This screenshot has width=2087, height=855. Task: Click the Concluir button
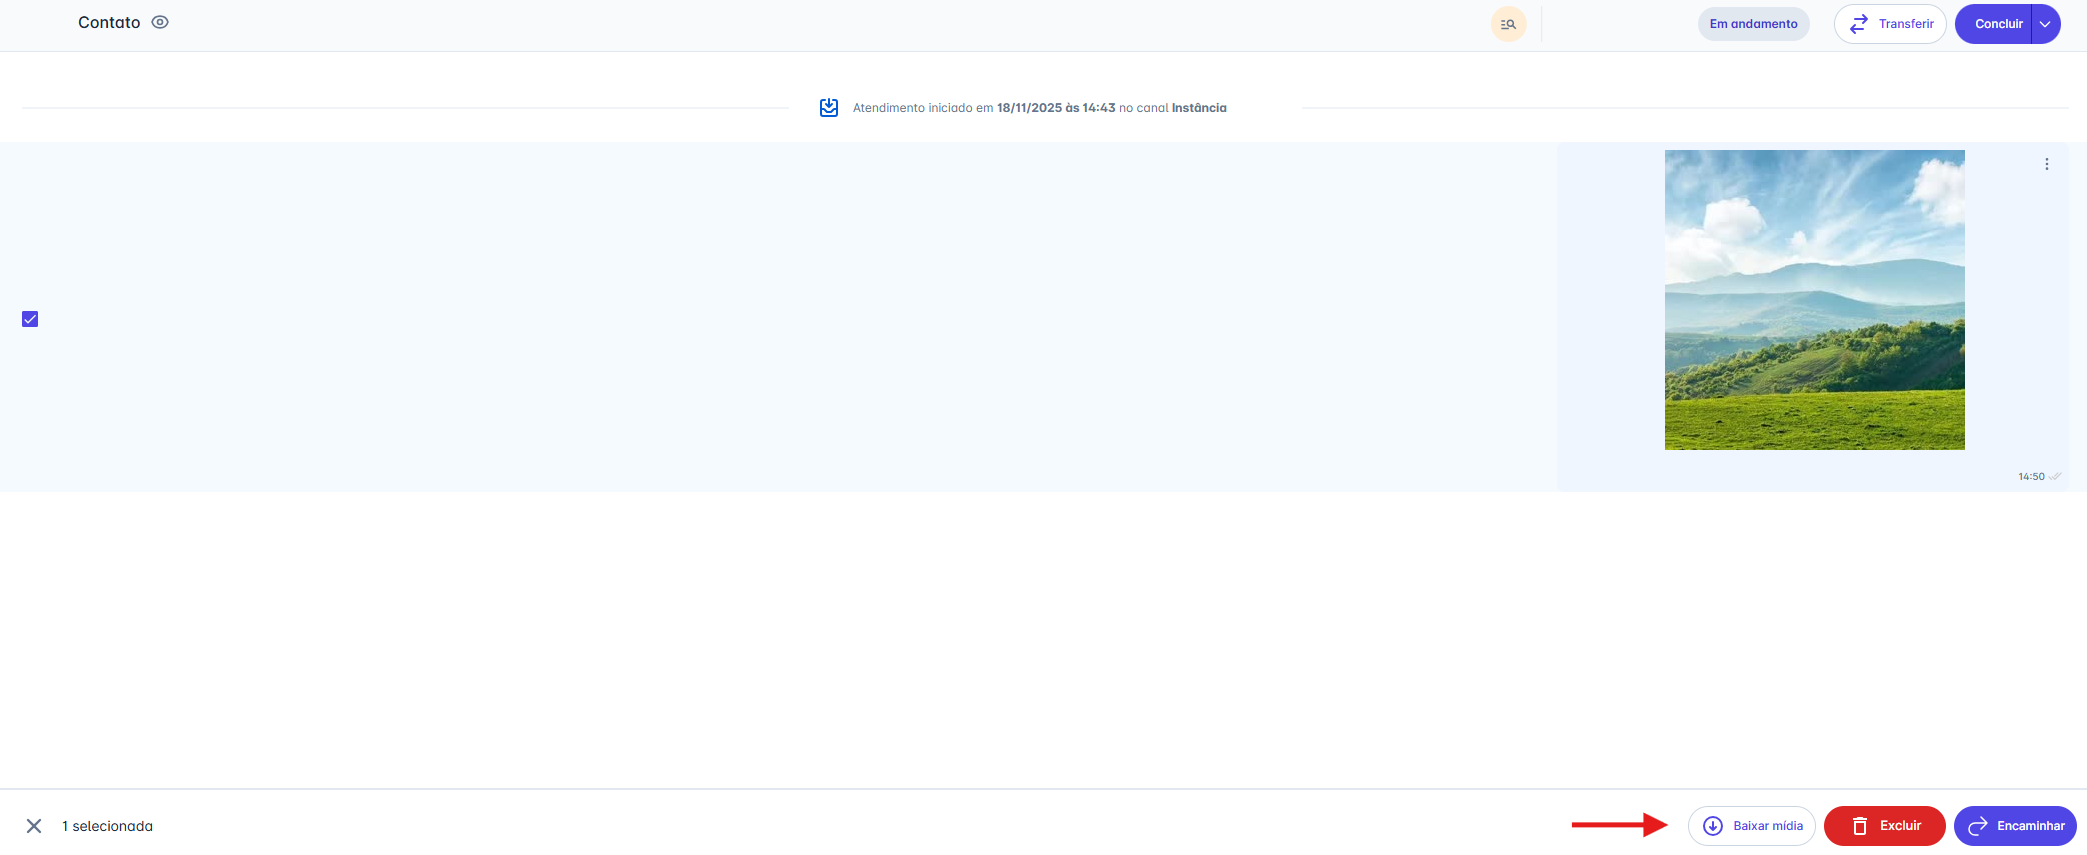pyautogui.click(x=1997, y=24)
